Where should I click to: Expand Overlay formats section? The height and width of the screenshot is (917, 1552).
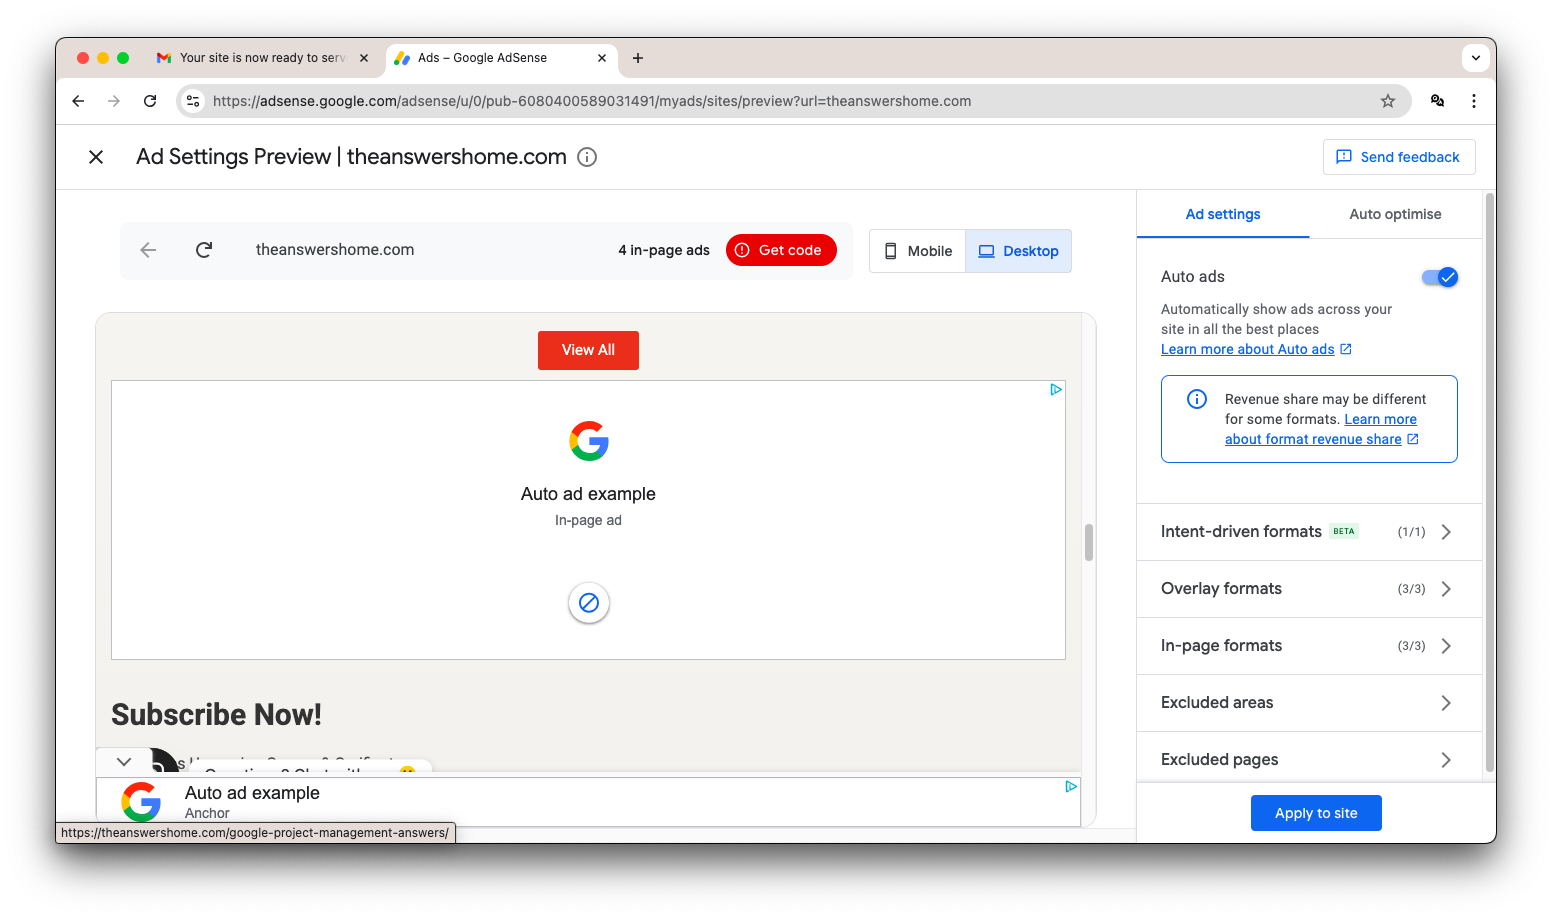tap(1309, 589)
